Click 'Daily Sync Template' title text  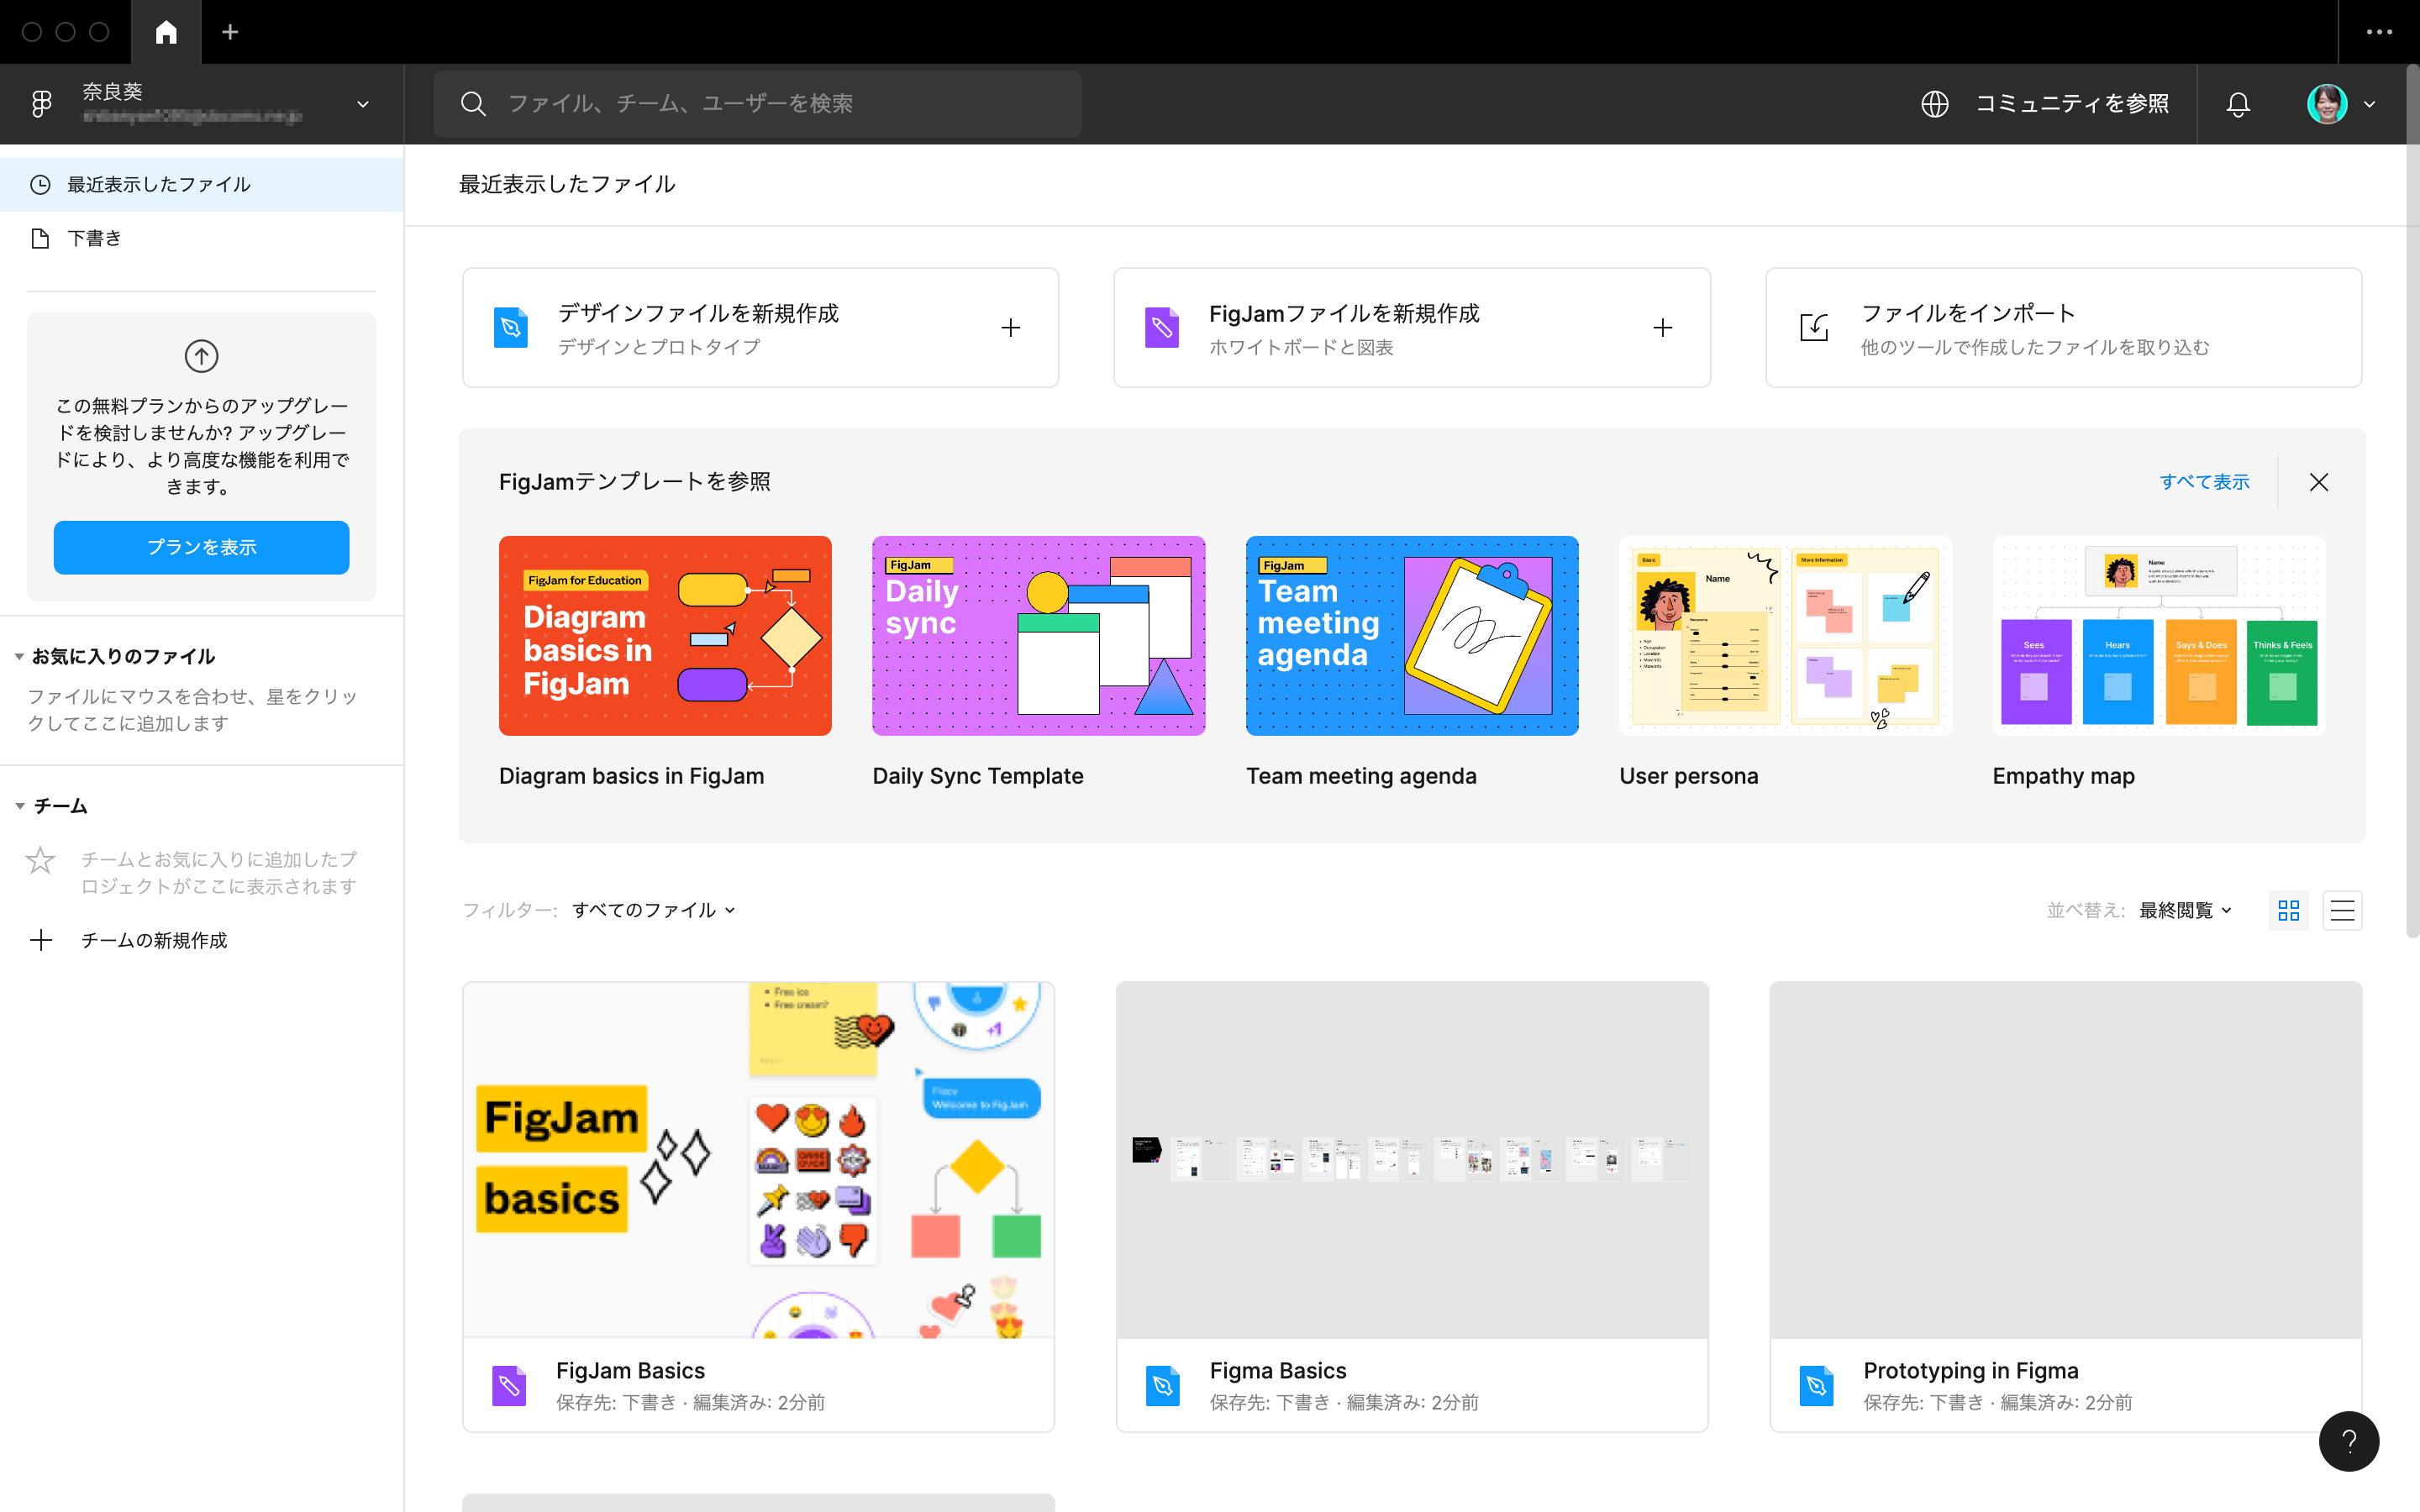tap(978, 776)
